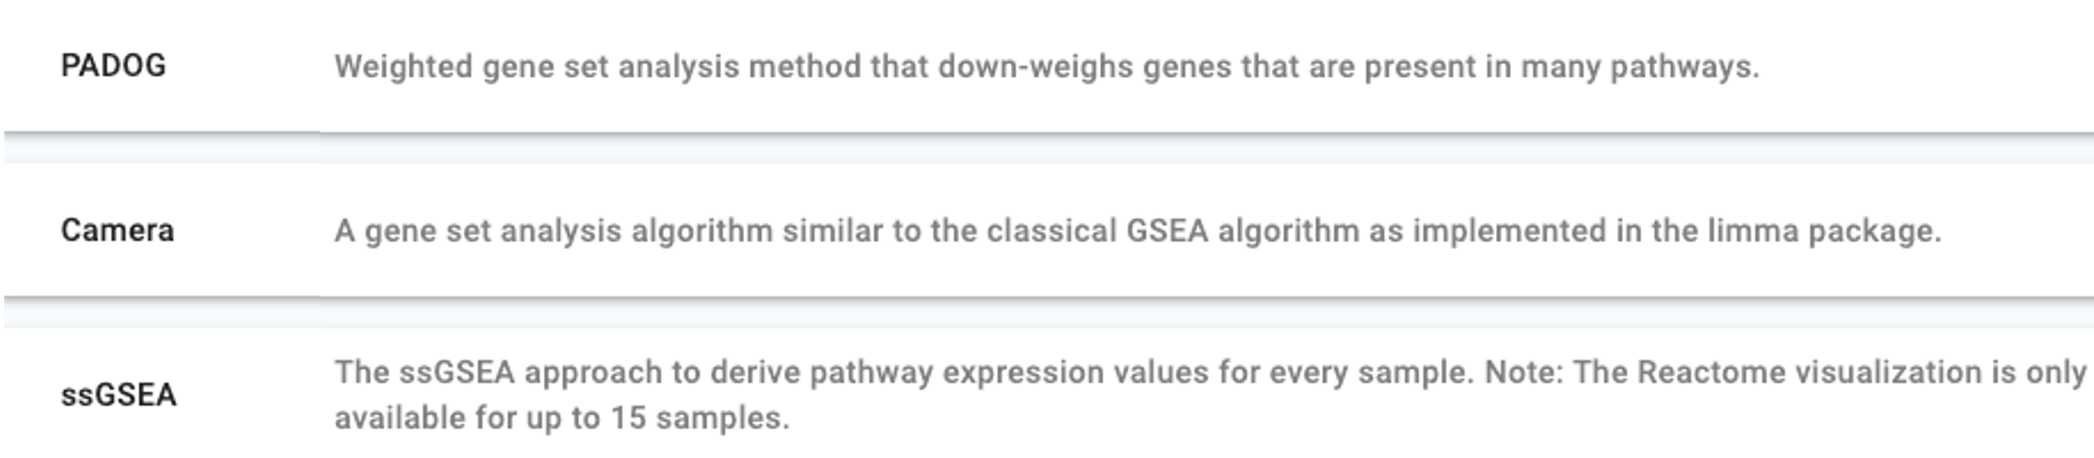Click the PADOG weighted gene set description
Image resolution: width=2094 pixels, height=458 pixels.
(x=1046, y=67)
